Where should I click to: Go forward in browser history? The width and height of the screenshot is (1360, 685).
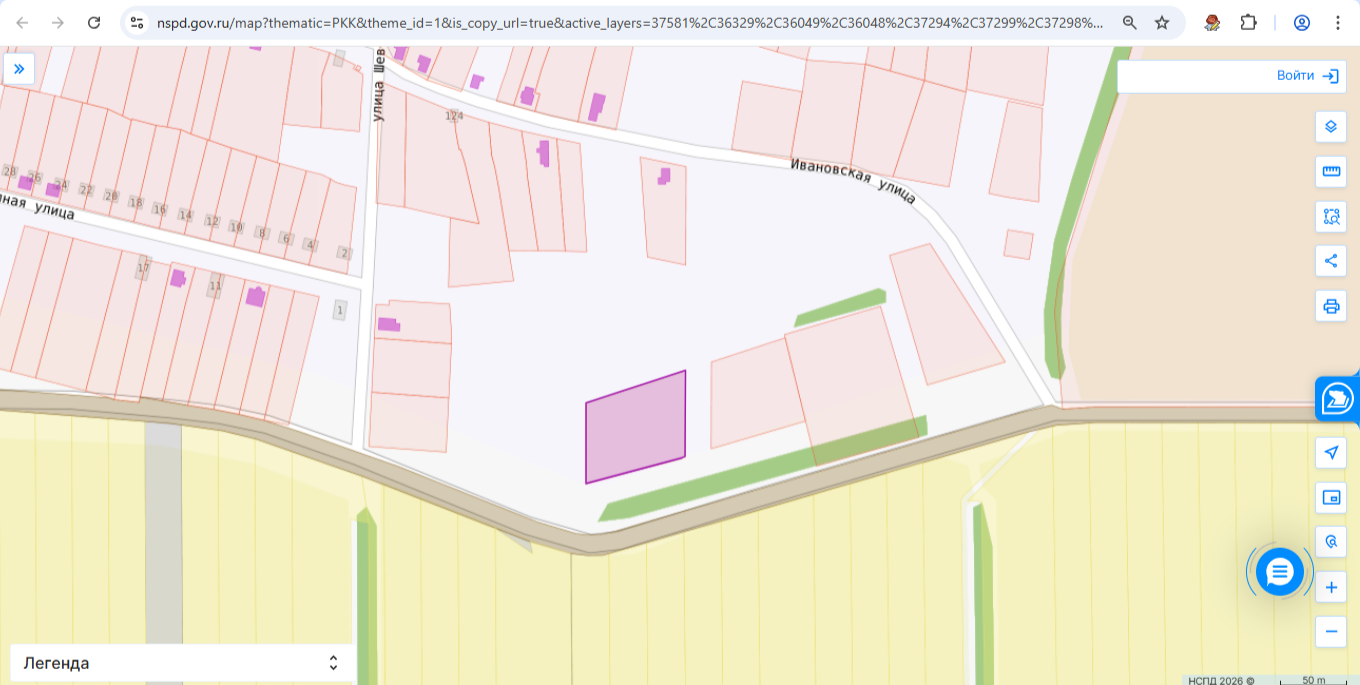pyautogui.click(x=58, y=22)
